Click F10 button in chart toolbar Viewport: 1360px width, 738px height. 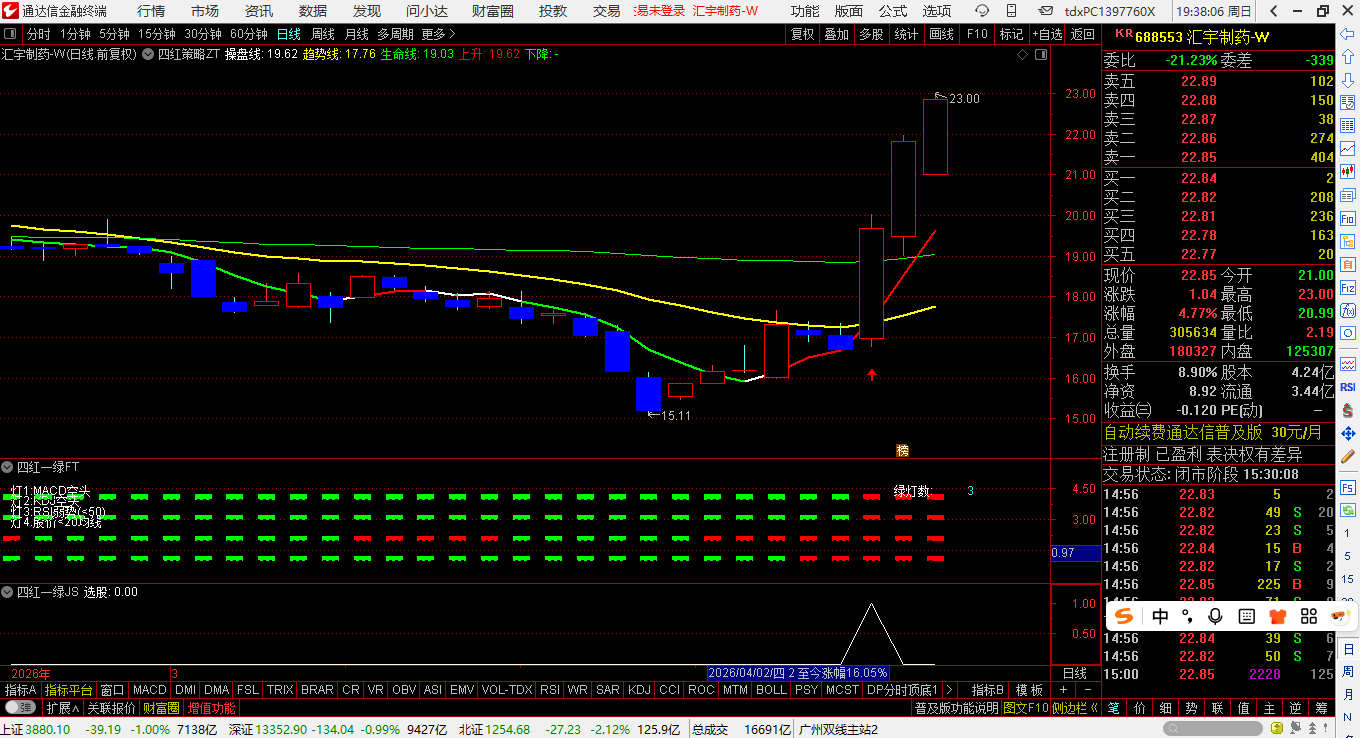click(977, 34)
